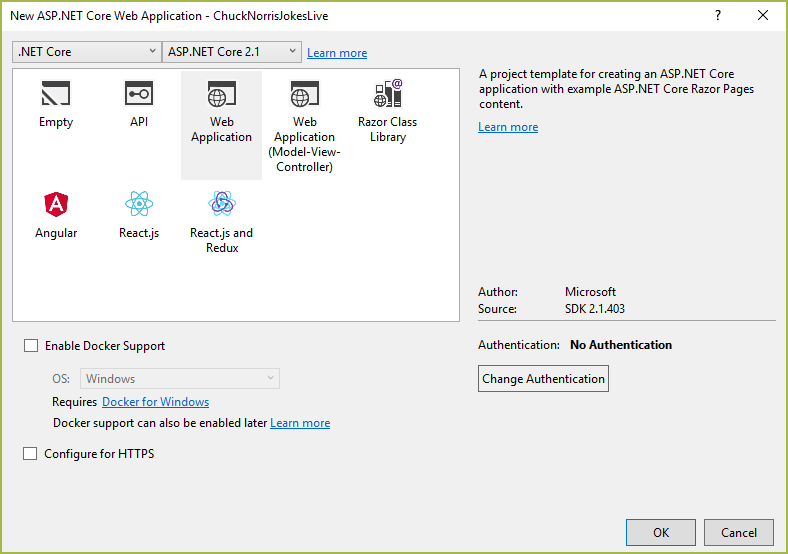788x554 pixels.
Task: Click Learn more under the template description
Action: tap(508, 127)
